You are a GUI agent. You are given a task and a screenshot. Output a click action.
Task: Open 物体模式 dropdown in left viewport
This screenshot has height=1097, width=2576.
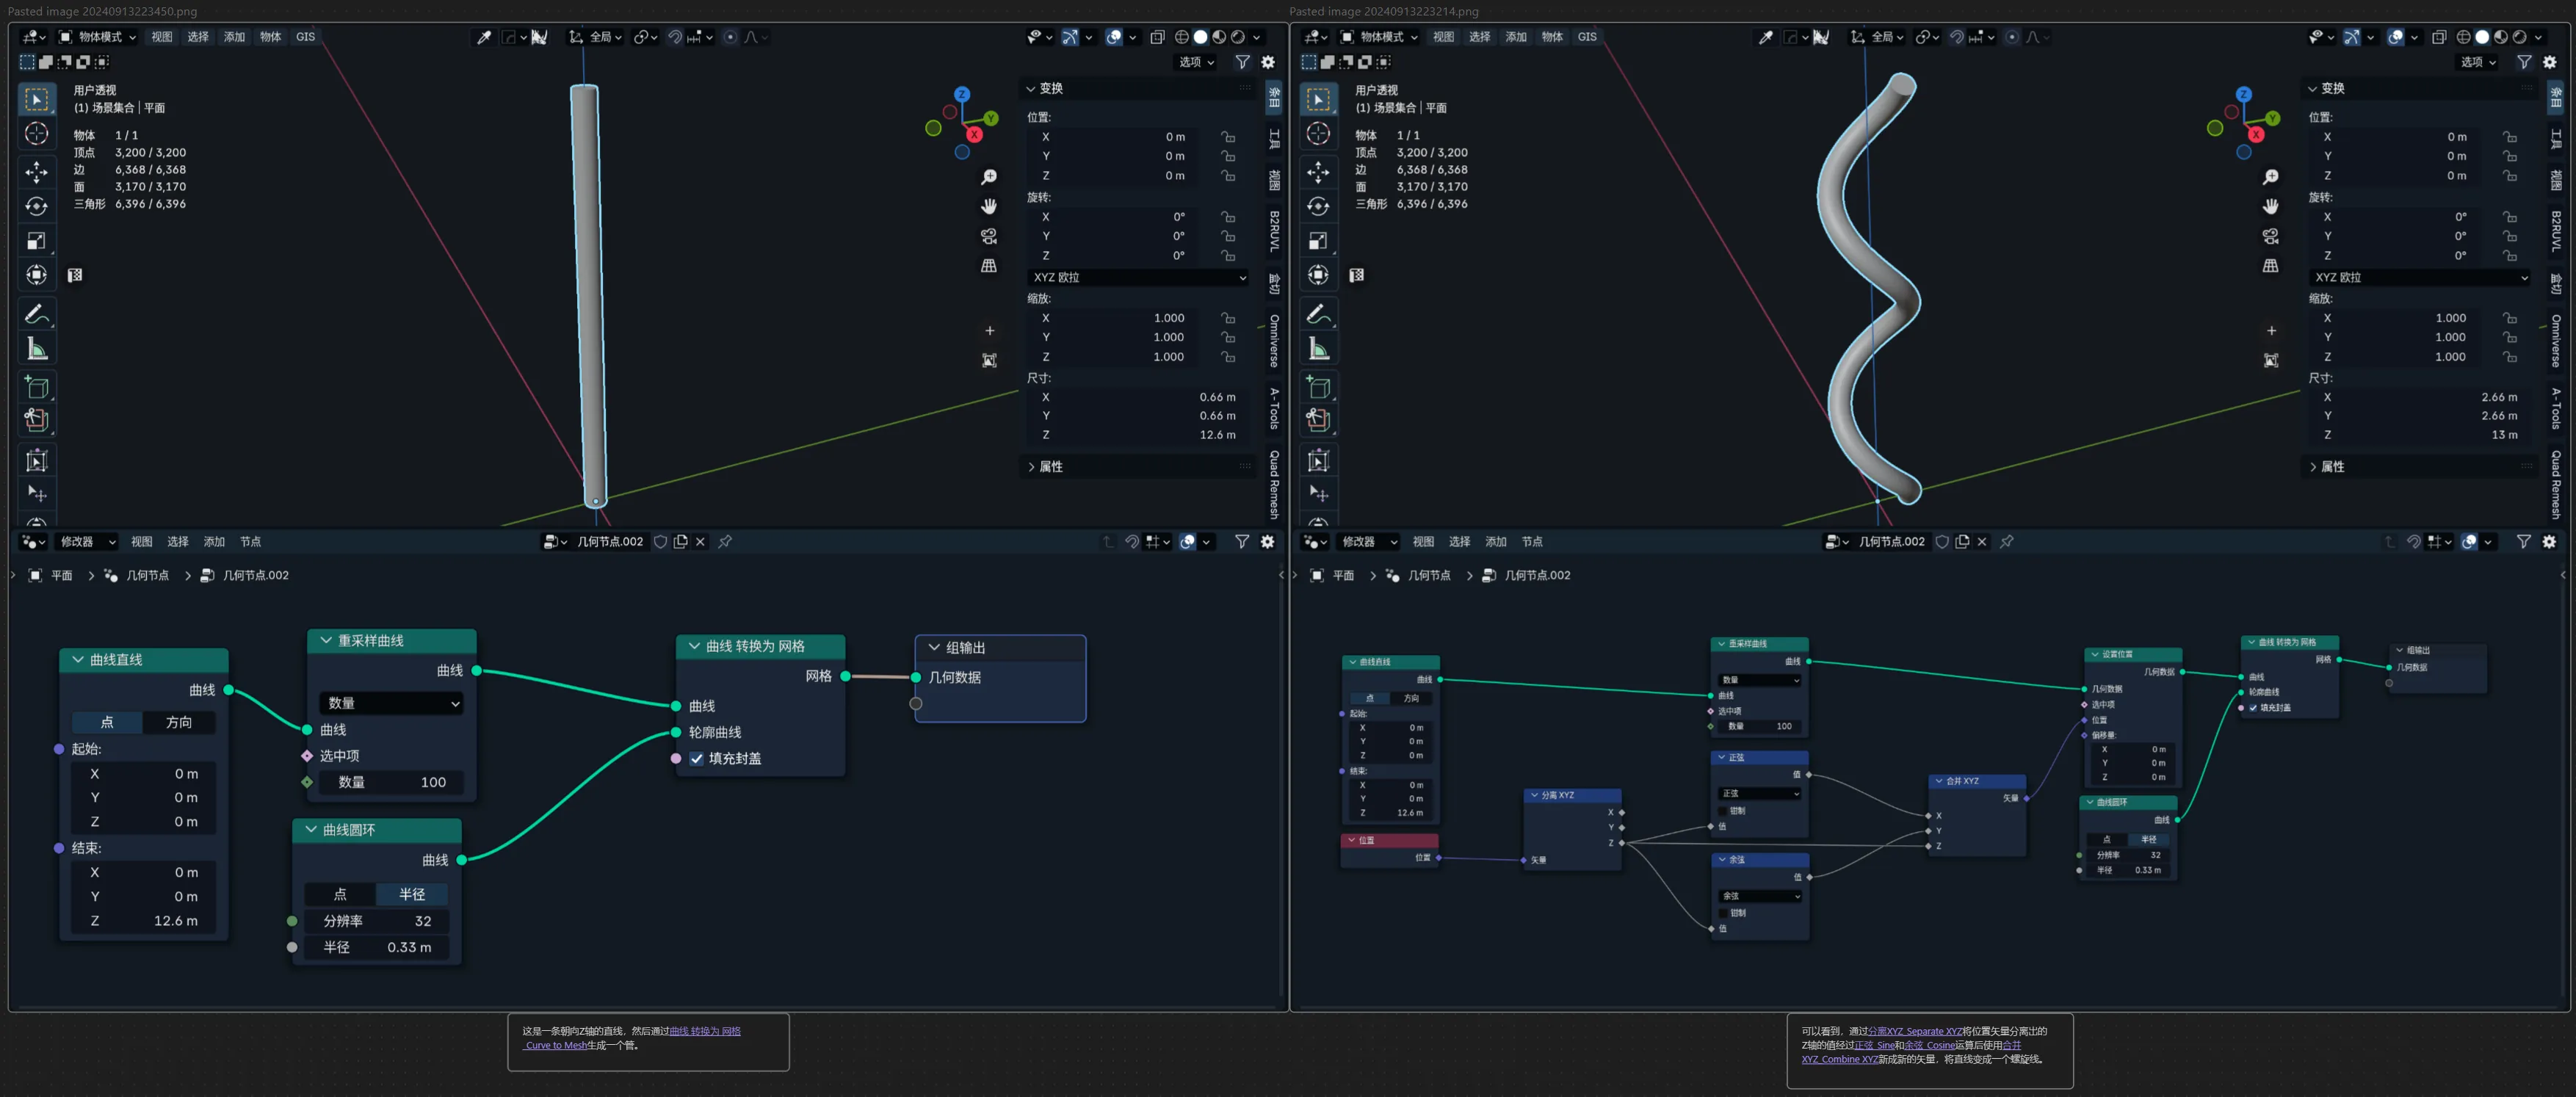pos(97,37)
